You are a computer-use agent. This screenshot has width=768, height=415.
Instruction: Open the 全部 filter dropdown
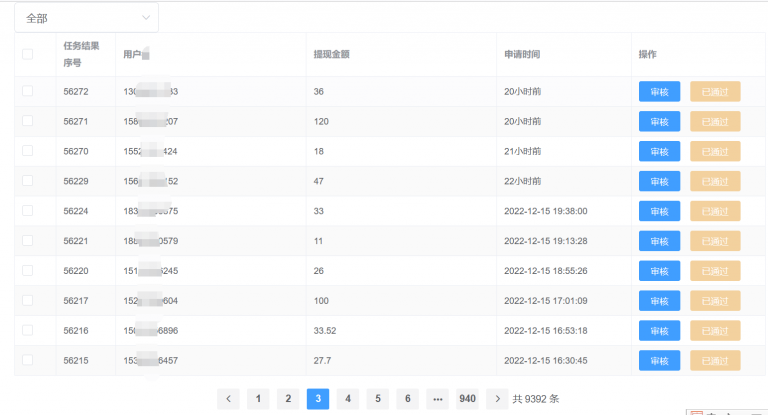tap(86, 18)
